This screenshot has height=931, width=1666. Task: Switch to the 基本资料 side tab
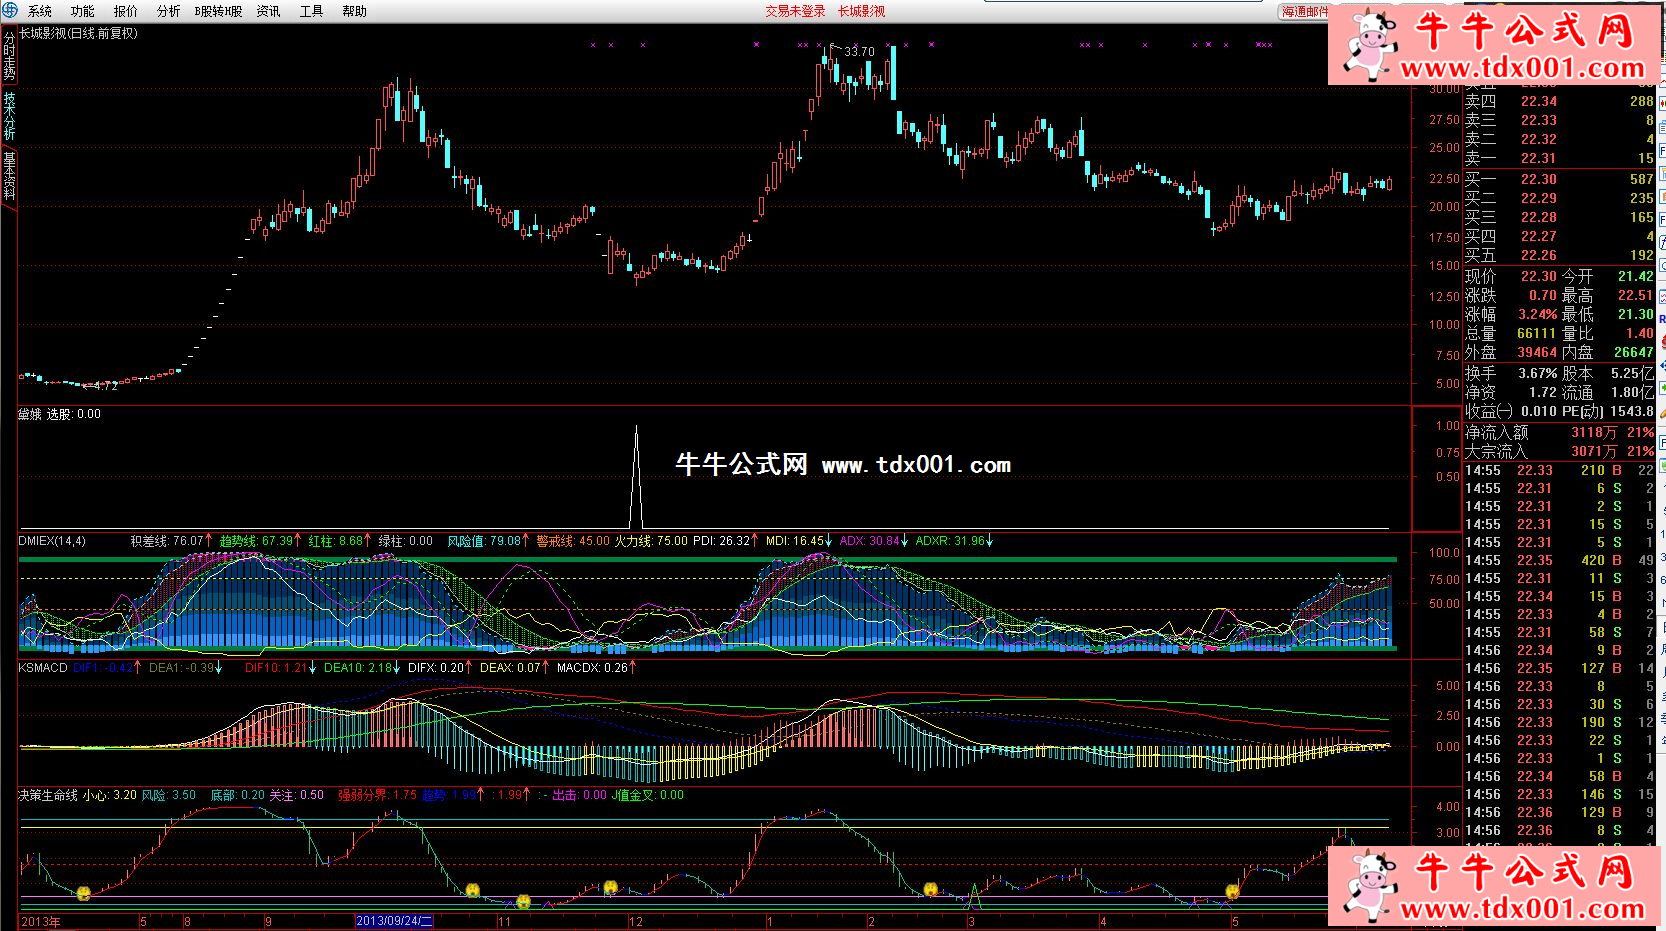9,176
